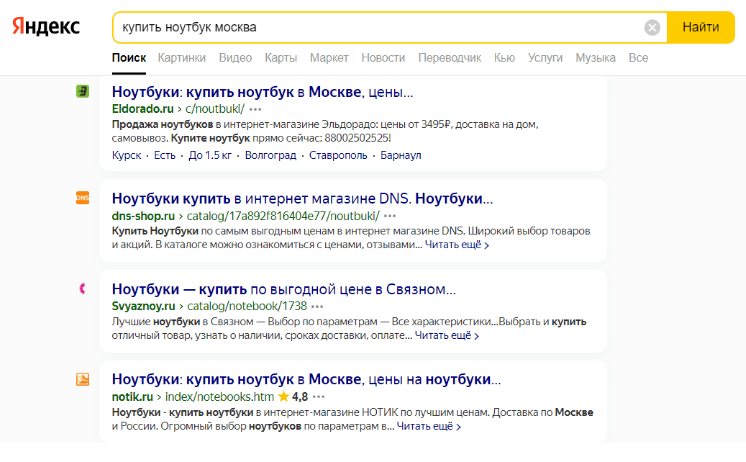The height and width of the screenshot is (462, 746).
Task: Go to the Переводчик tab
Action: pos(449,58)
